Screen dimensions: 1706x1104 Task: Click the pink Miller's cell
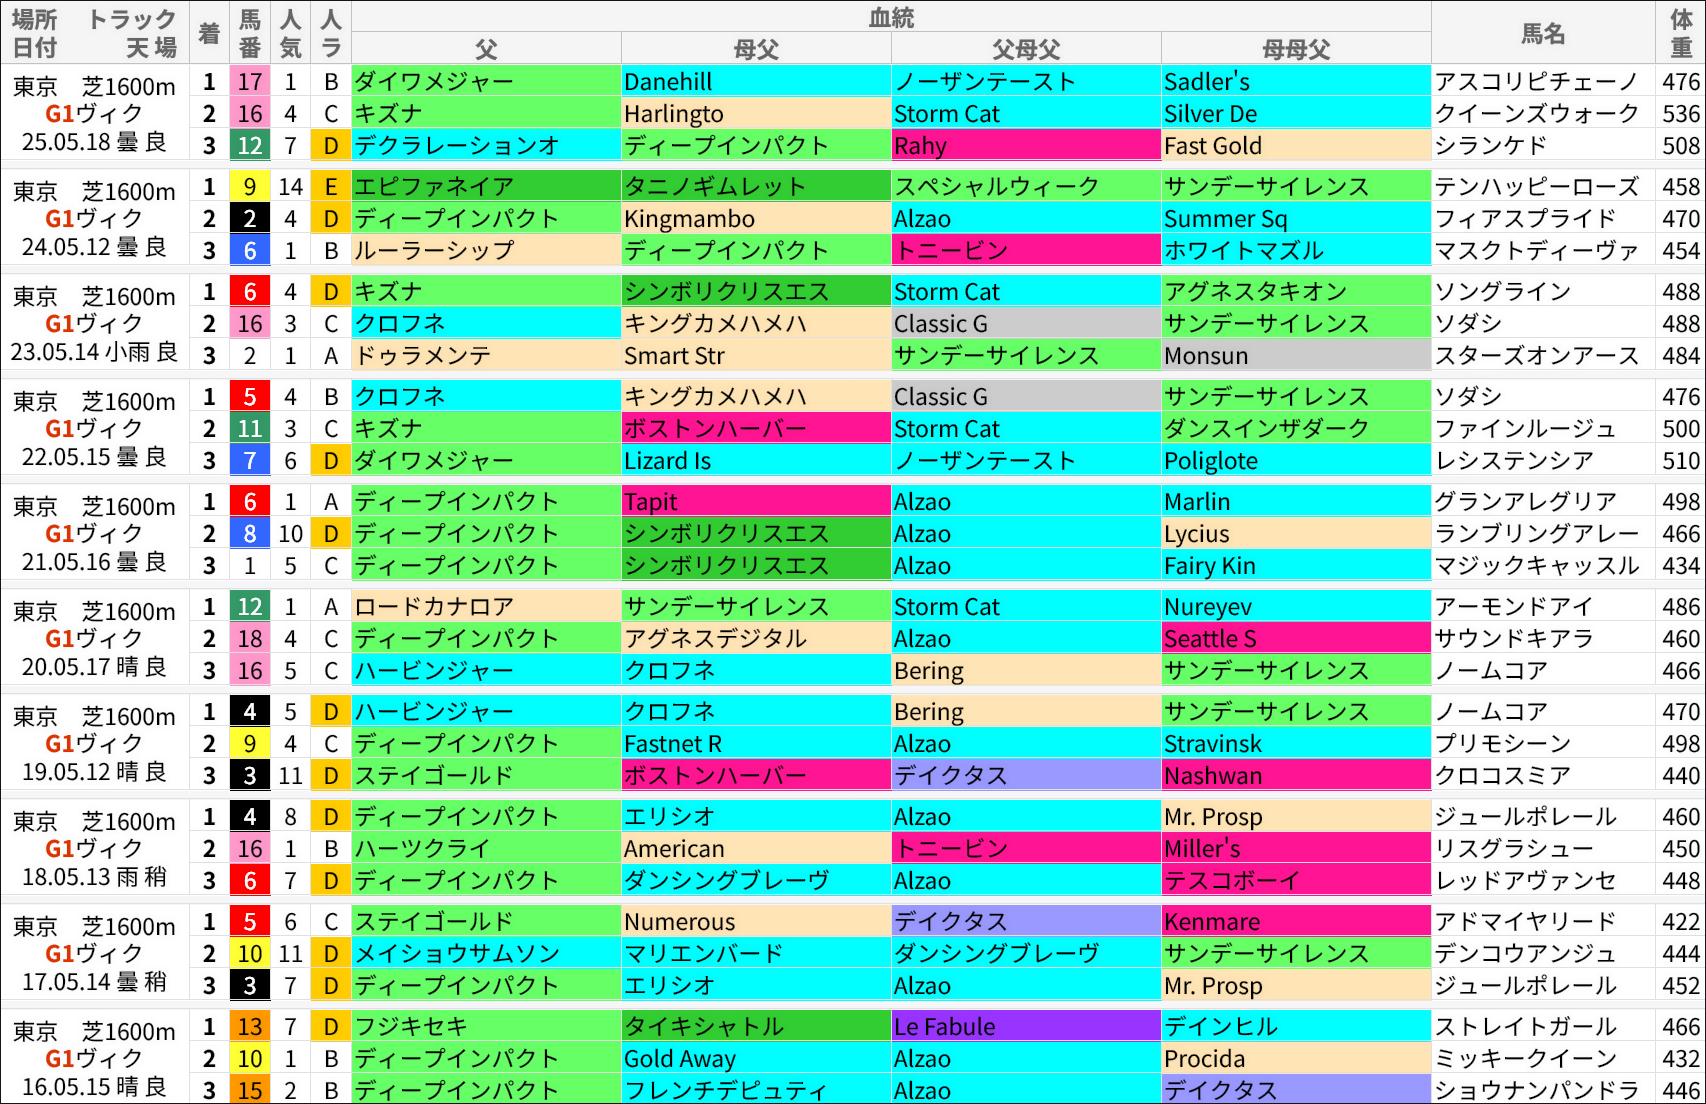pos(1296,849)
